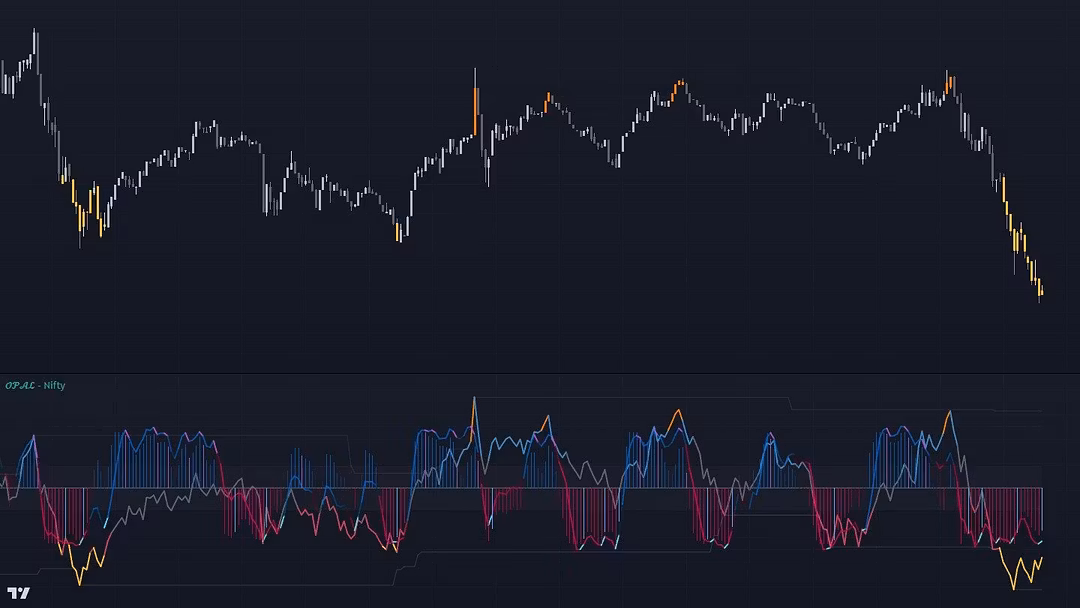
Task: Click the last yellow candle at far right
Action: (1041, 291)
